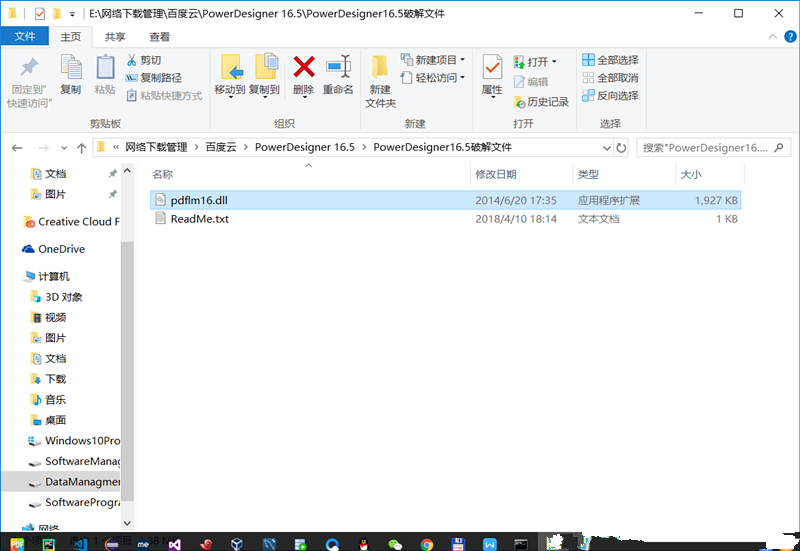Image resolution: width=800 pixels, height=551 pixels.
Task: Click 百度云 in the address breadcrumb
Action: click(221, 147)
